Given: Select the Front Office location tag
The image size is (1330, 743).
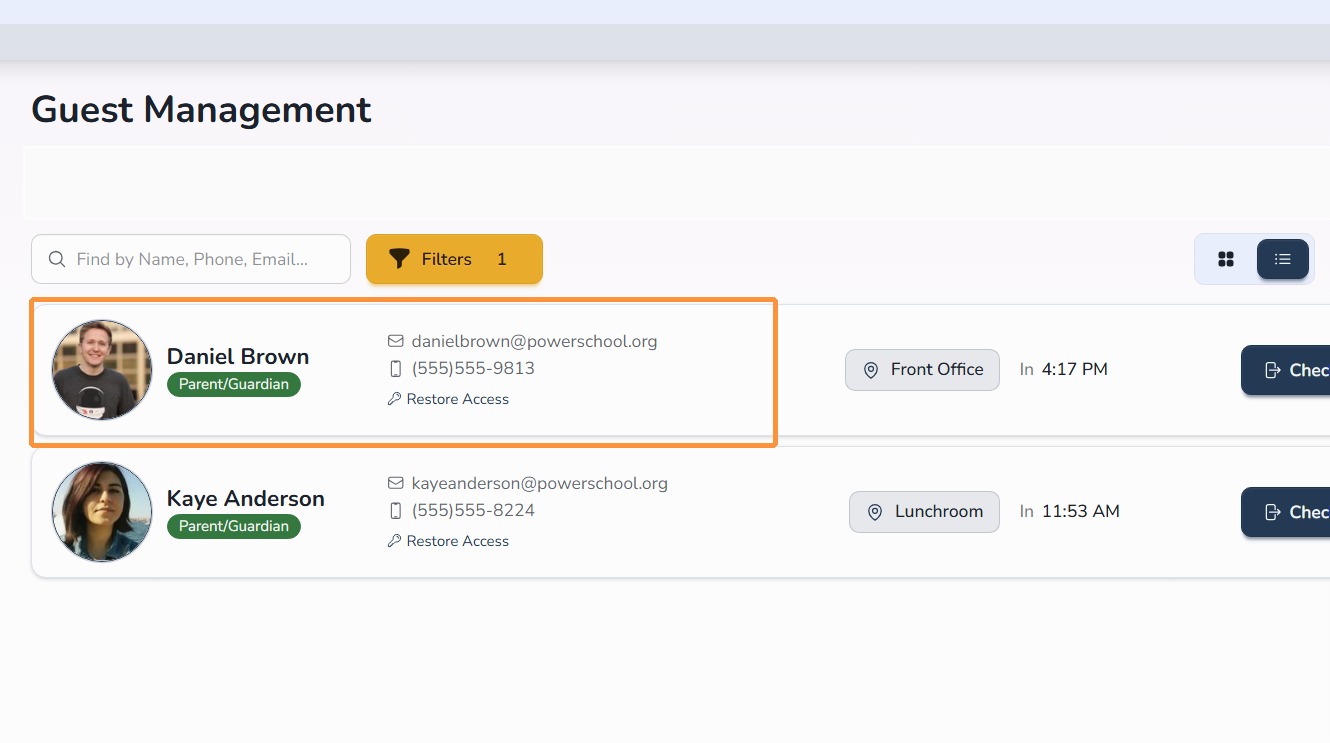Looking at the screenshot, I should pos(922,370).
